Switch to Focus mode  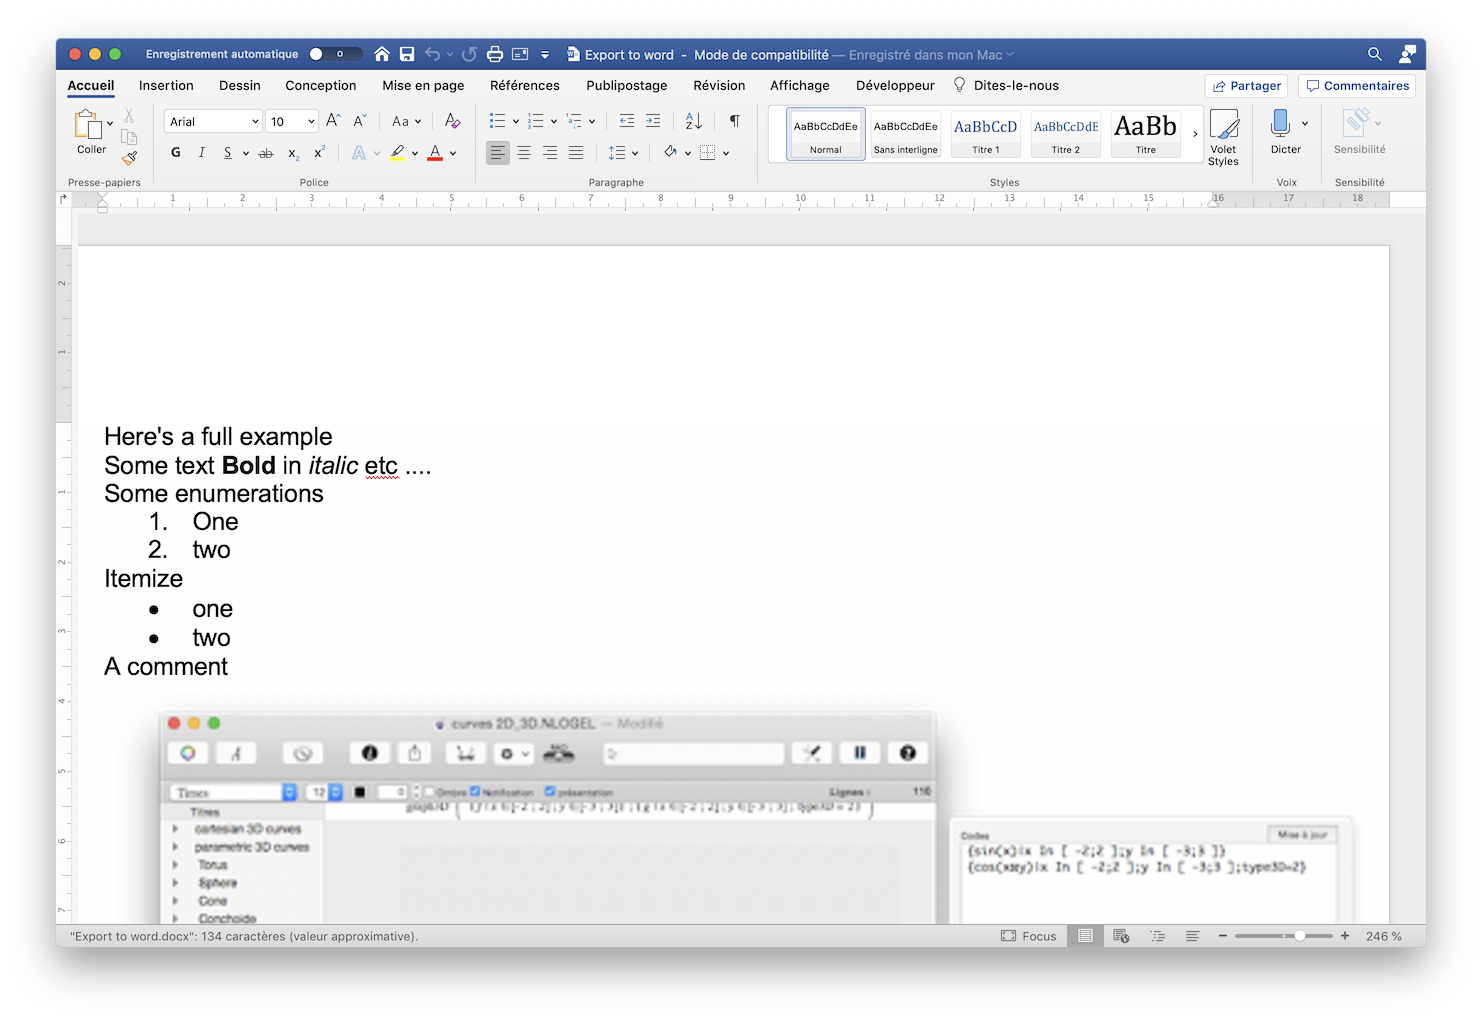1029,936
